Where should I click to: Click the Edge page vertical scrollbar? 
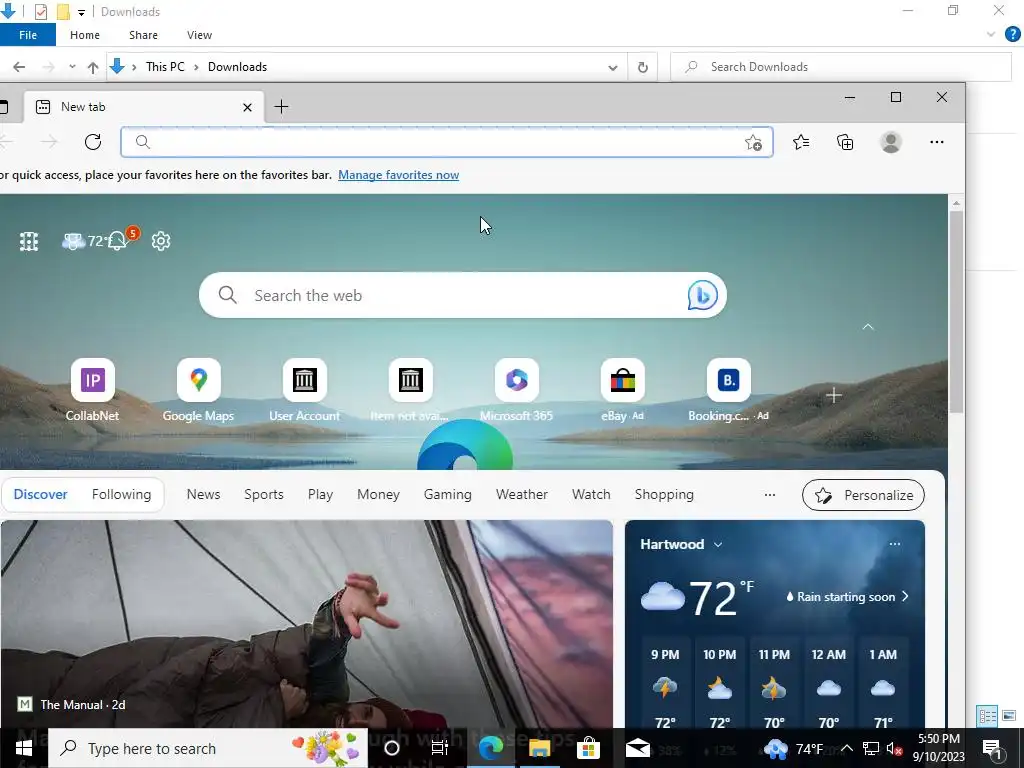(956, 312)
